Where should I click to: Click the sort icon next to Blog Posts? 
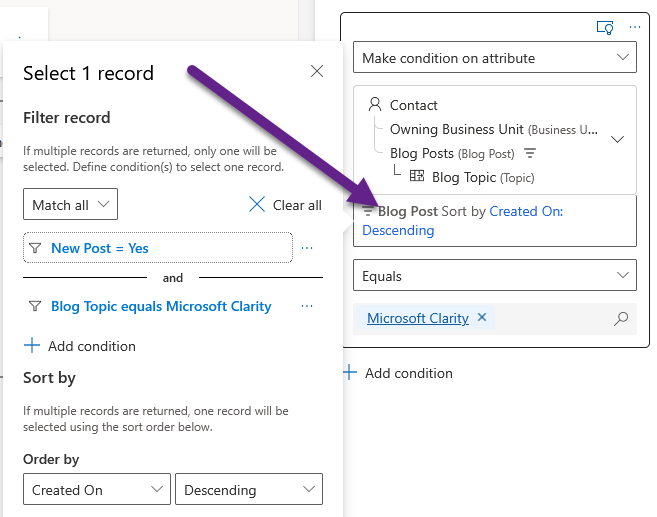[x=531, y=154]
